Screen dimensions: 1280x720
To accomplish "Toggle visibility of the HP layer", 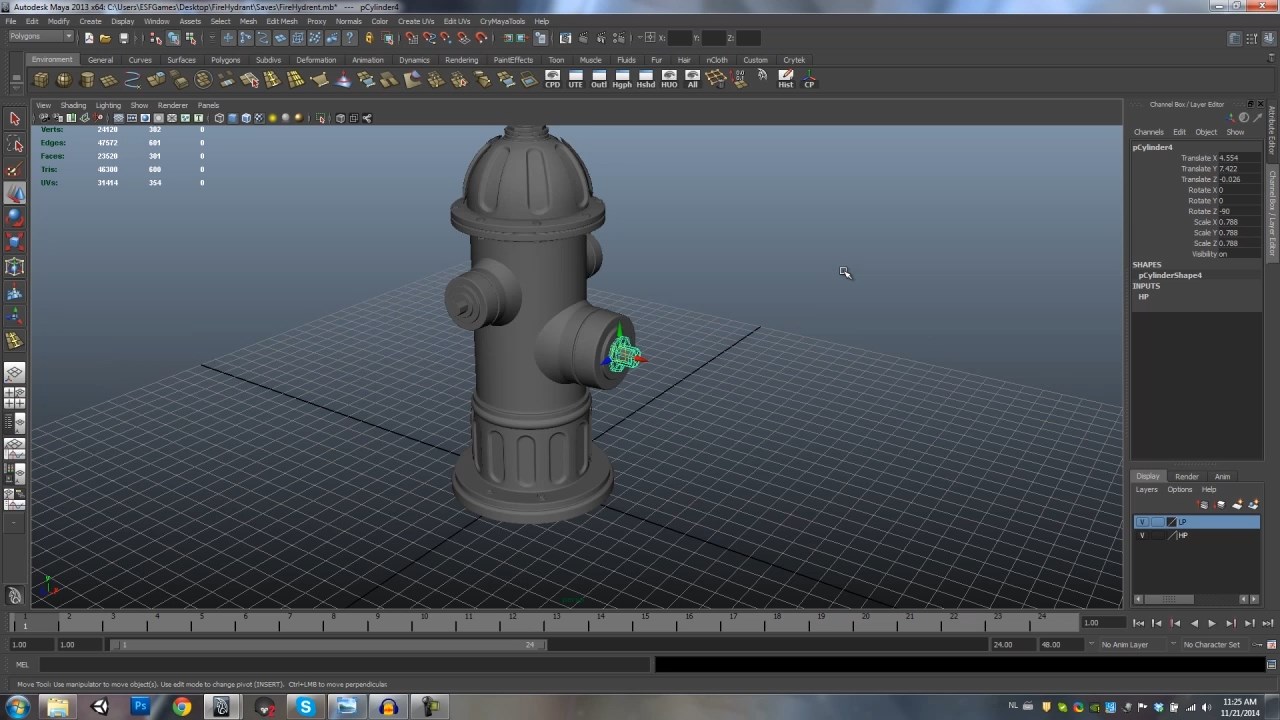I will point(1142,535).
